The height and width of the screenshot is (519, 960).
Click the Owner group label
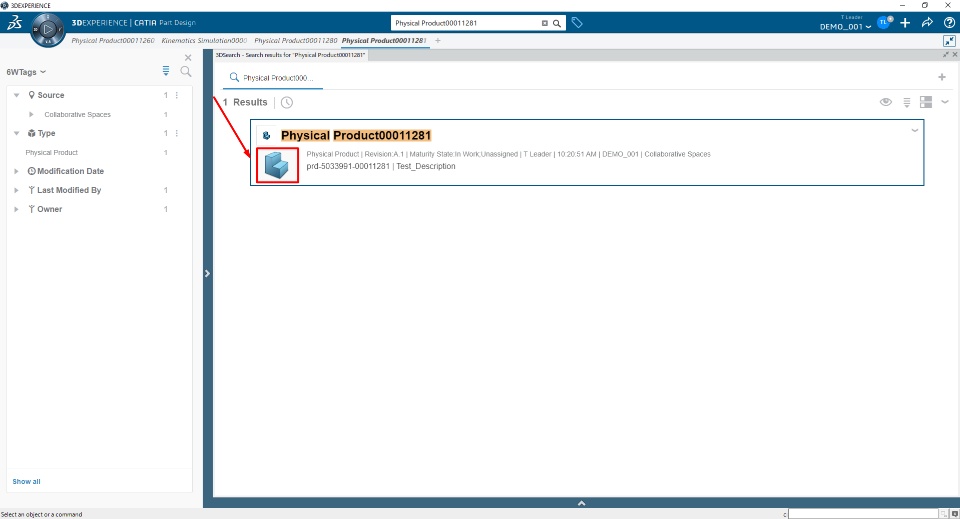click(x=50, y=209)
